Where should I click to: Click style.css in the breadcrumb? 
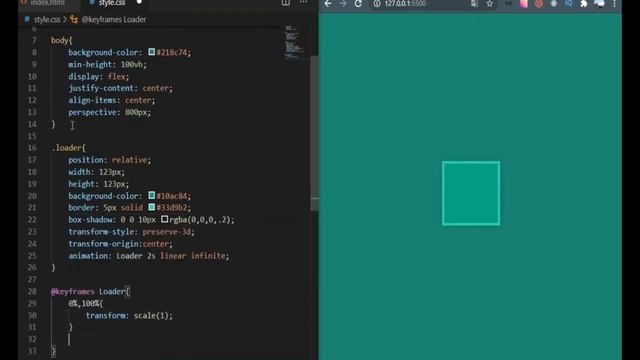point(47,19)
